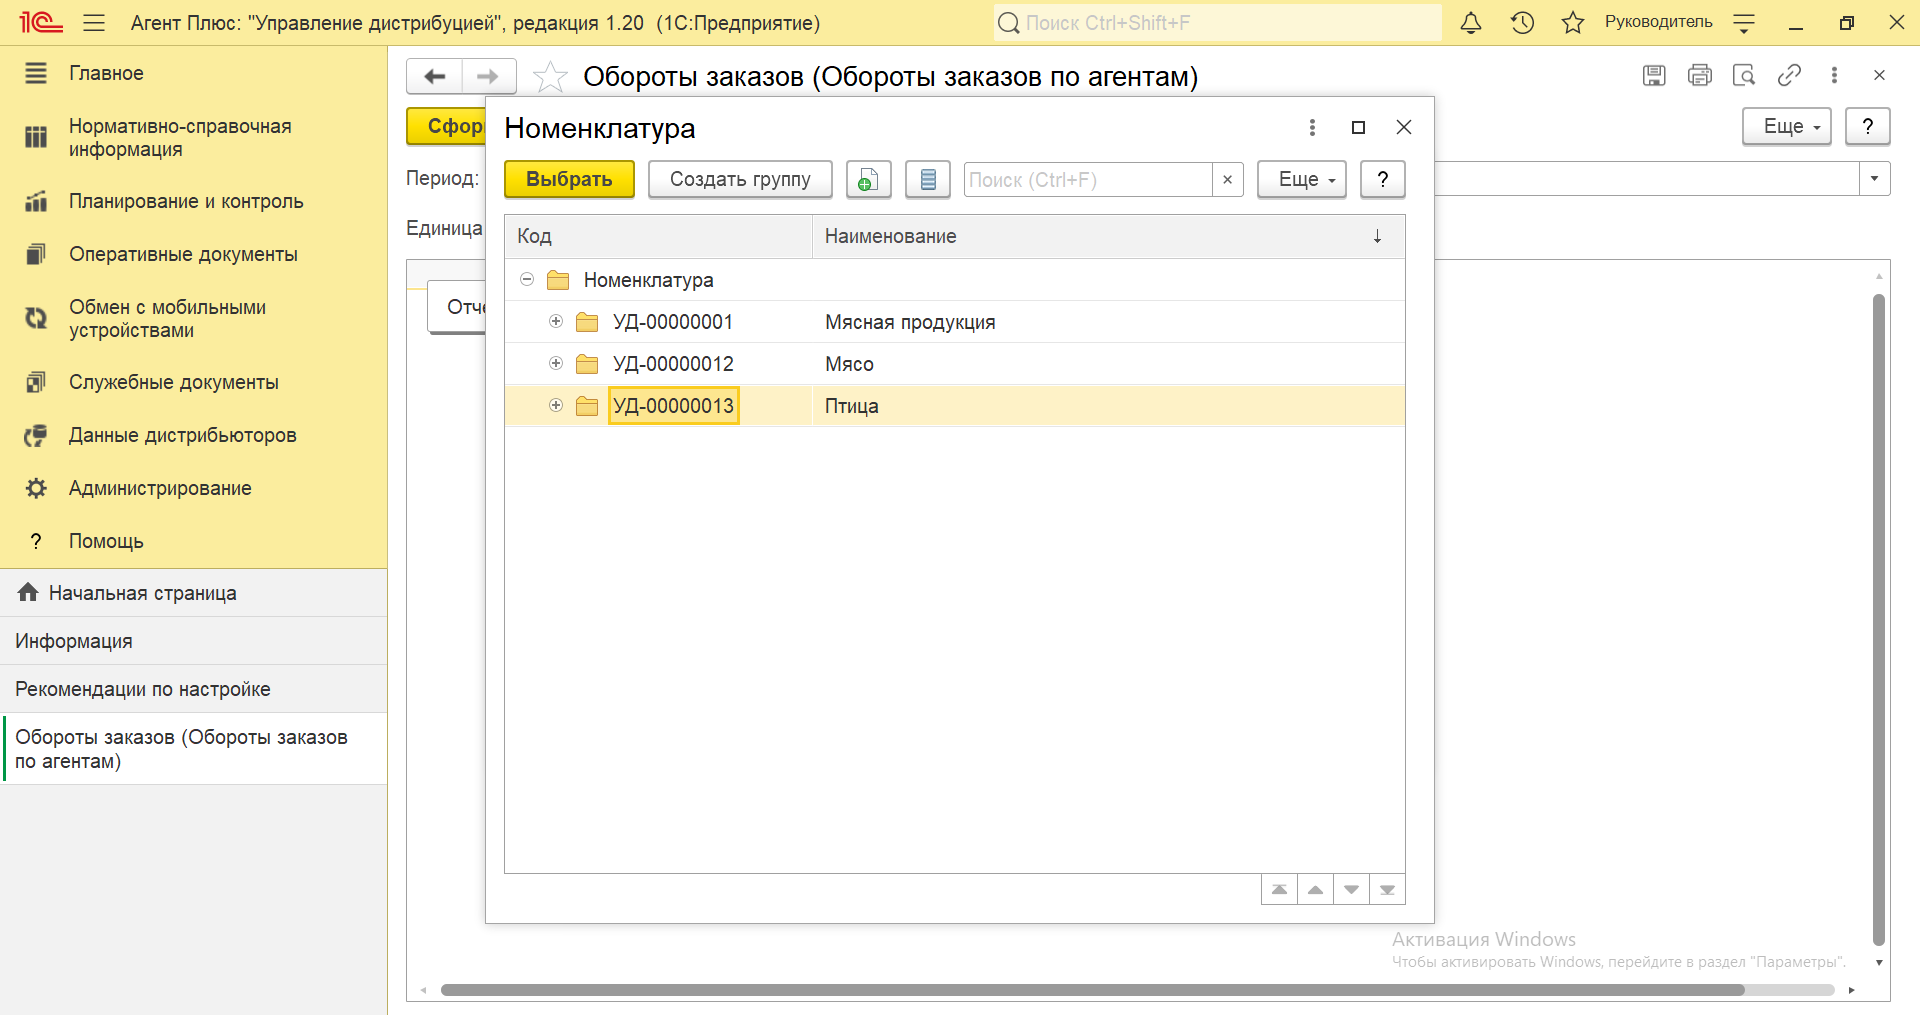This screenshot has height=1015, width=1920.
Task: Open Служебные документы section
Action: tap(193, 382)
